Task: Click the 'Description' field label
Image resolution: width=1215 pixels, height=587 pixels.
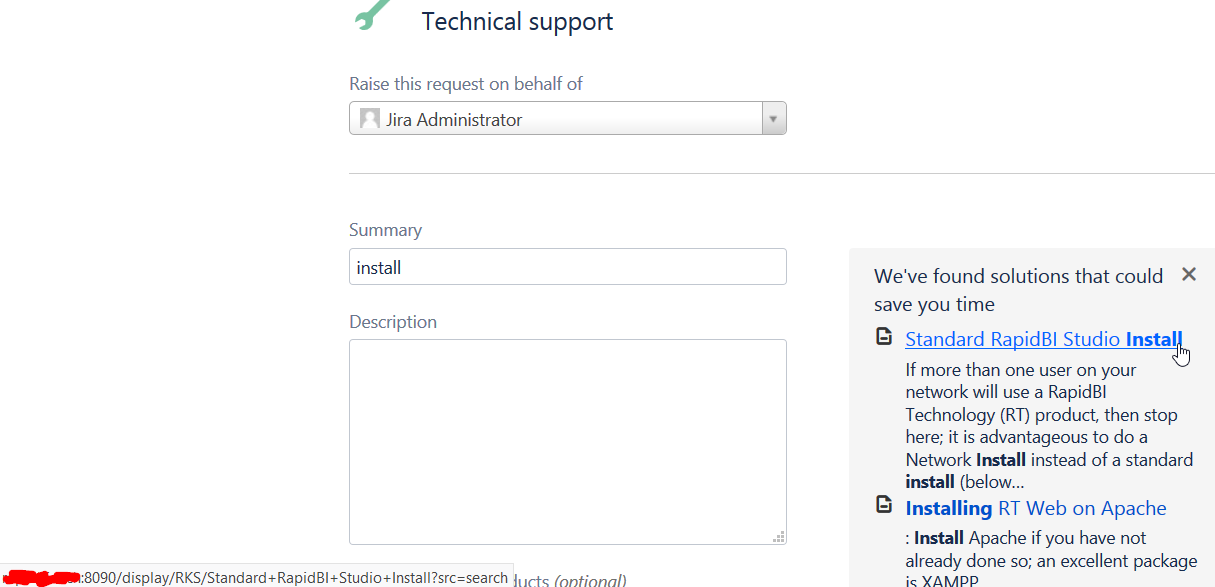Action: 393,322
